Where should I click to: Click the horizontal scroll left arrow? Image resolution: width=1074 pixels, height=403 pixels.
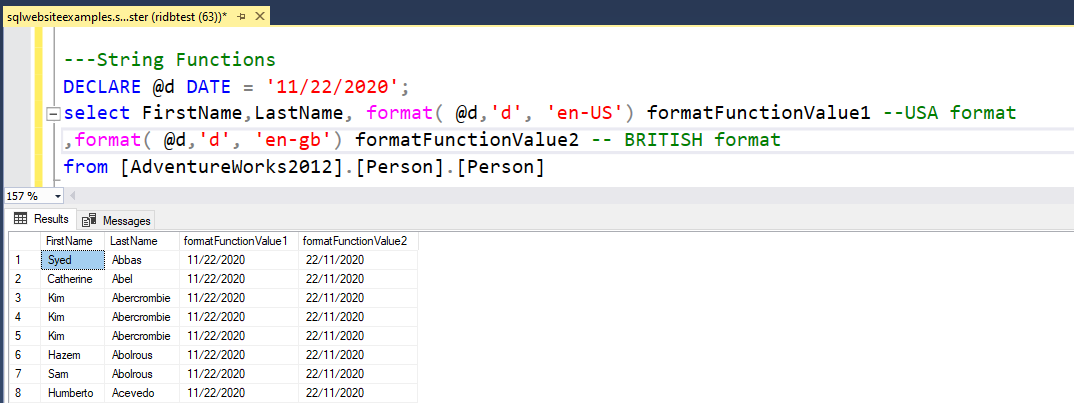(73, 196)
